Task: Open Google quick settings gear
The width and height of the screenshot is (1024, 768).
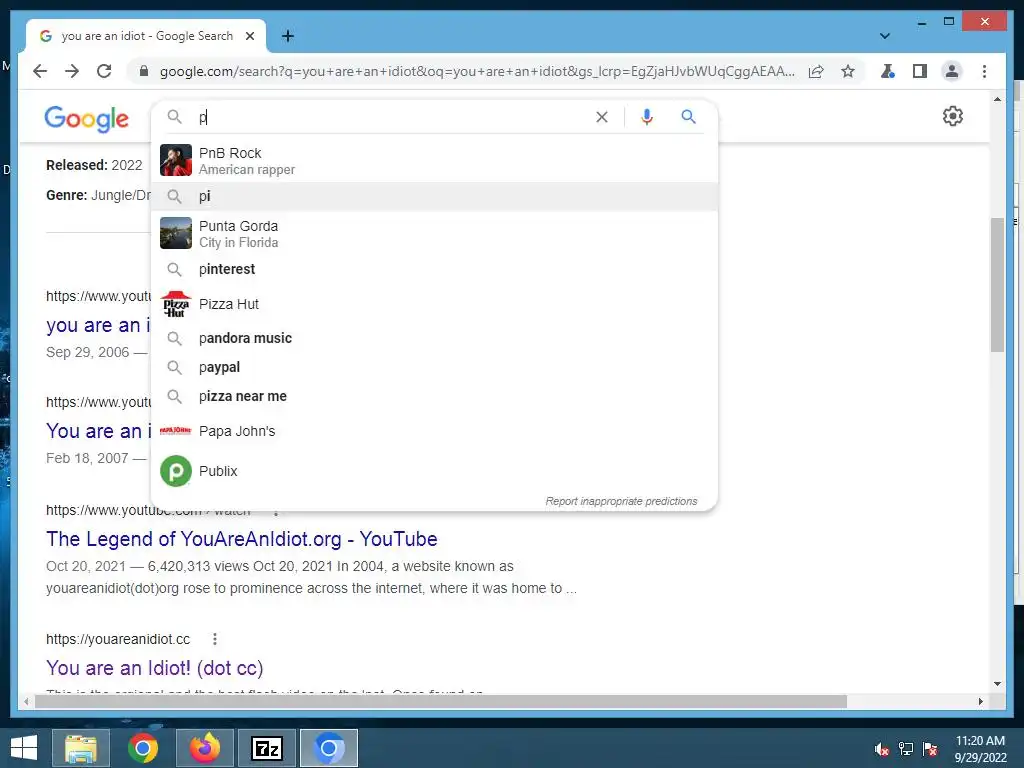Action: coord(953,116)
